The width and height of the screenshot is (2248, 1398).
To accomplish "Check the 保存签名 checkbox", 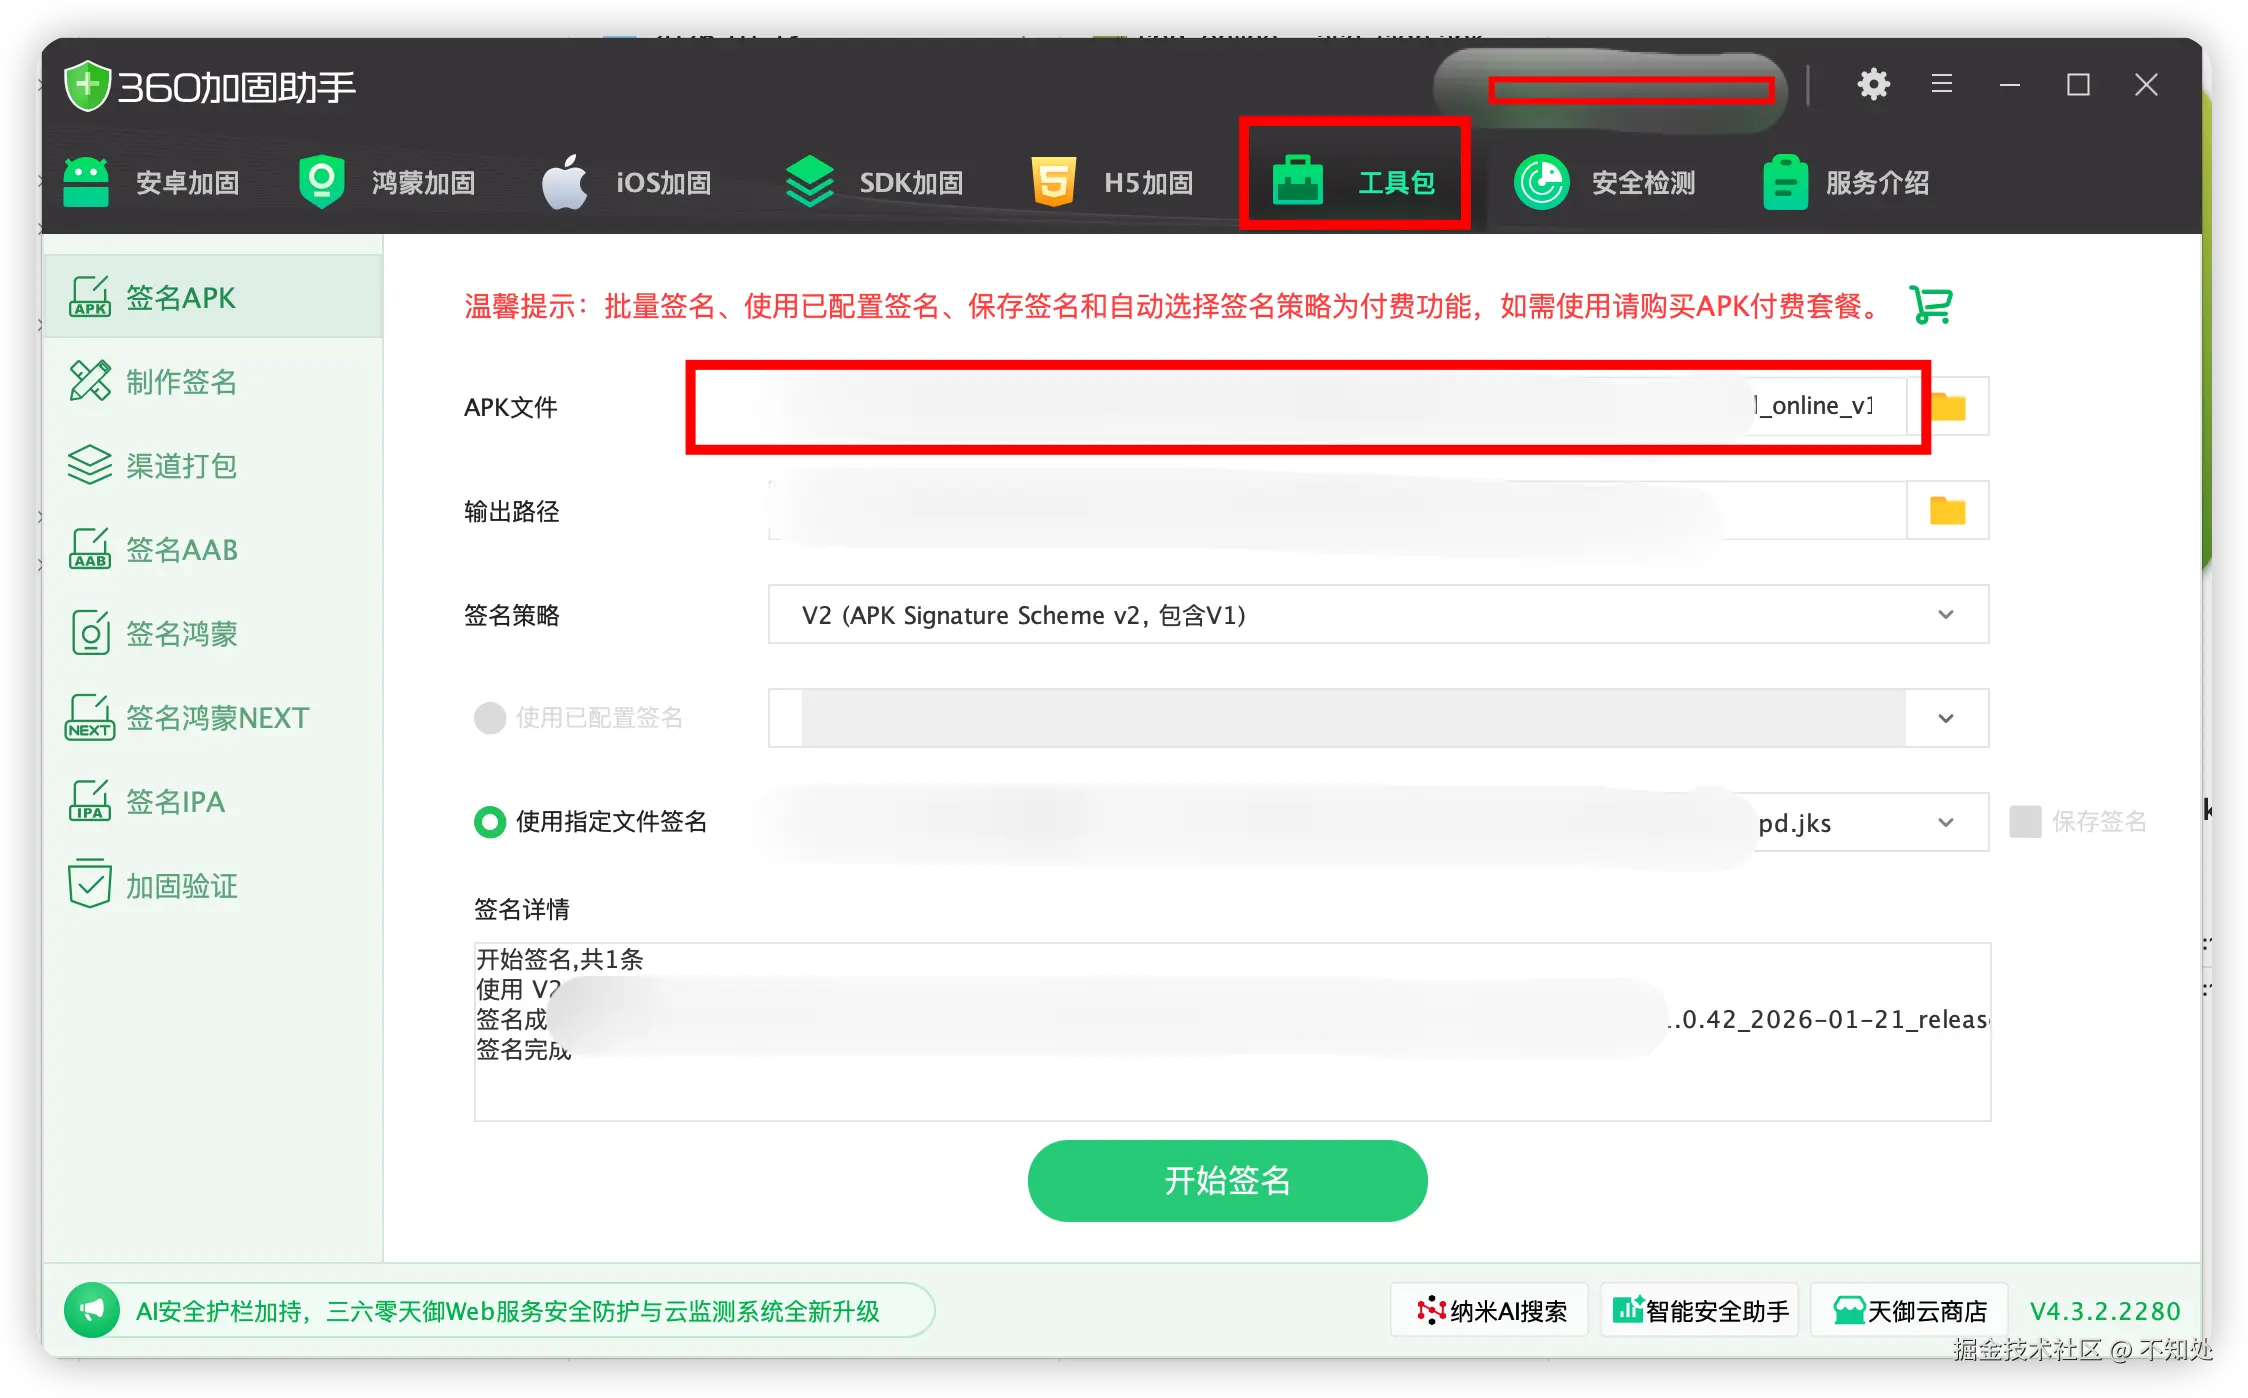I will pyautogui.click(x=2025, y=822).
